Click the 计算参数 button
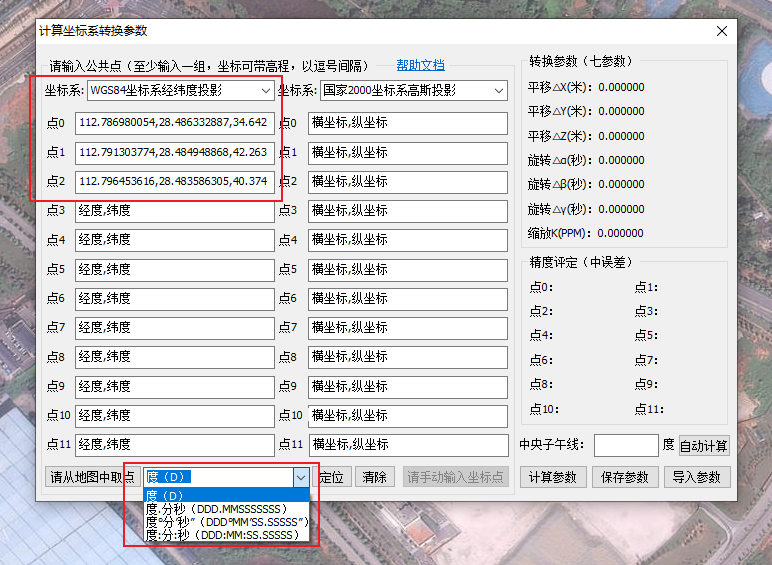This screenshot has height=565, width=772. [x=553, y=477]
